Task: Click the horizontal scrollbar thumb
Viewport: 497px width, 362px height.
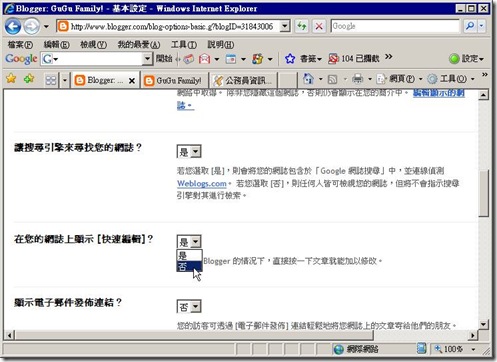Action: (194, 335)
